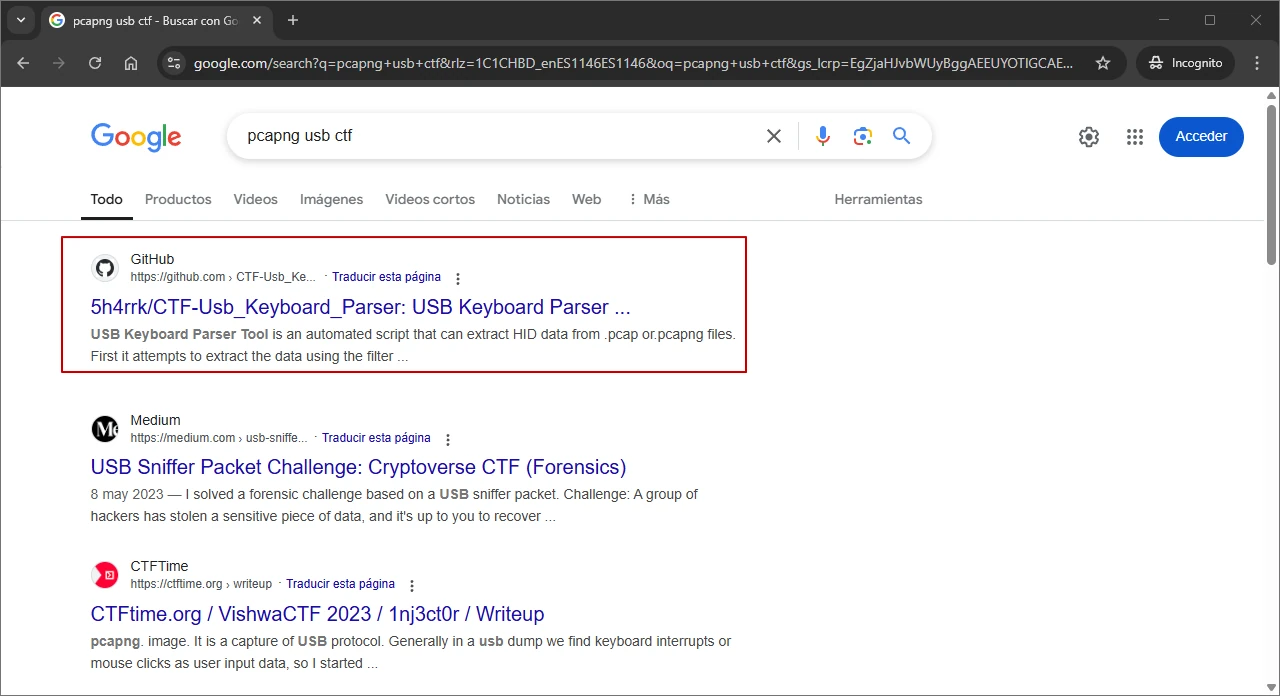
Task: Switch to the Imágenes tab
Action: click(x=332, y=199)
